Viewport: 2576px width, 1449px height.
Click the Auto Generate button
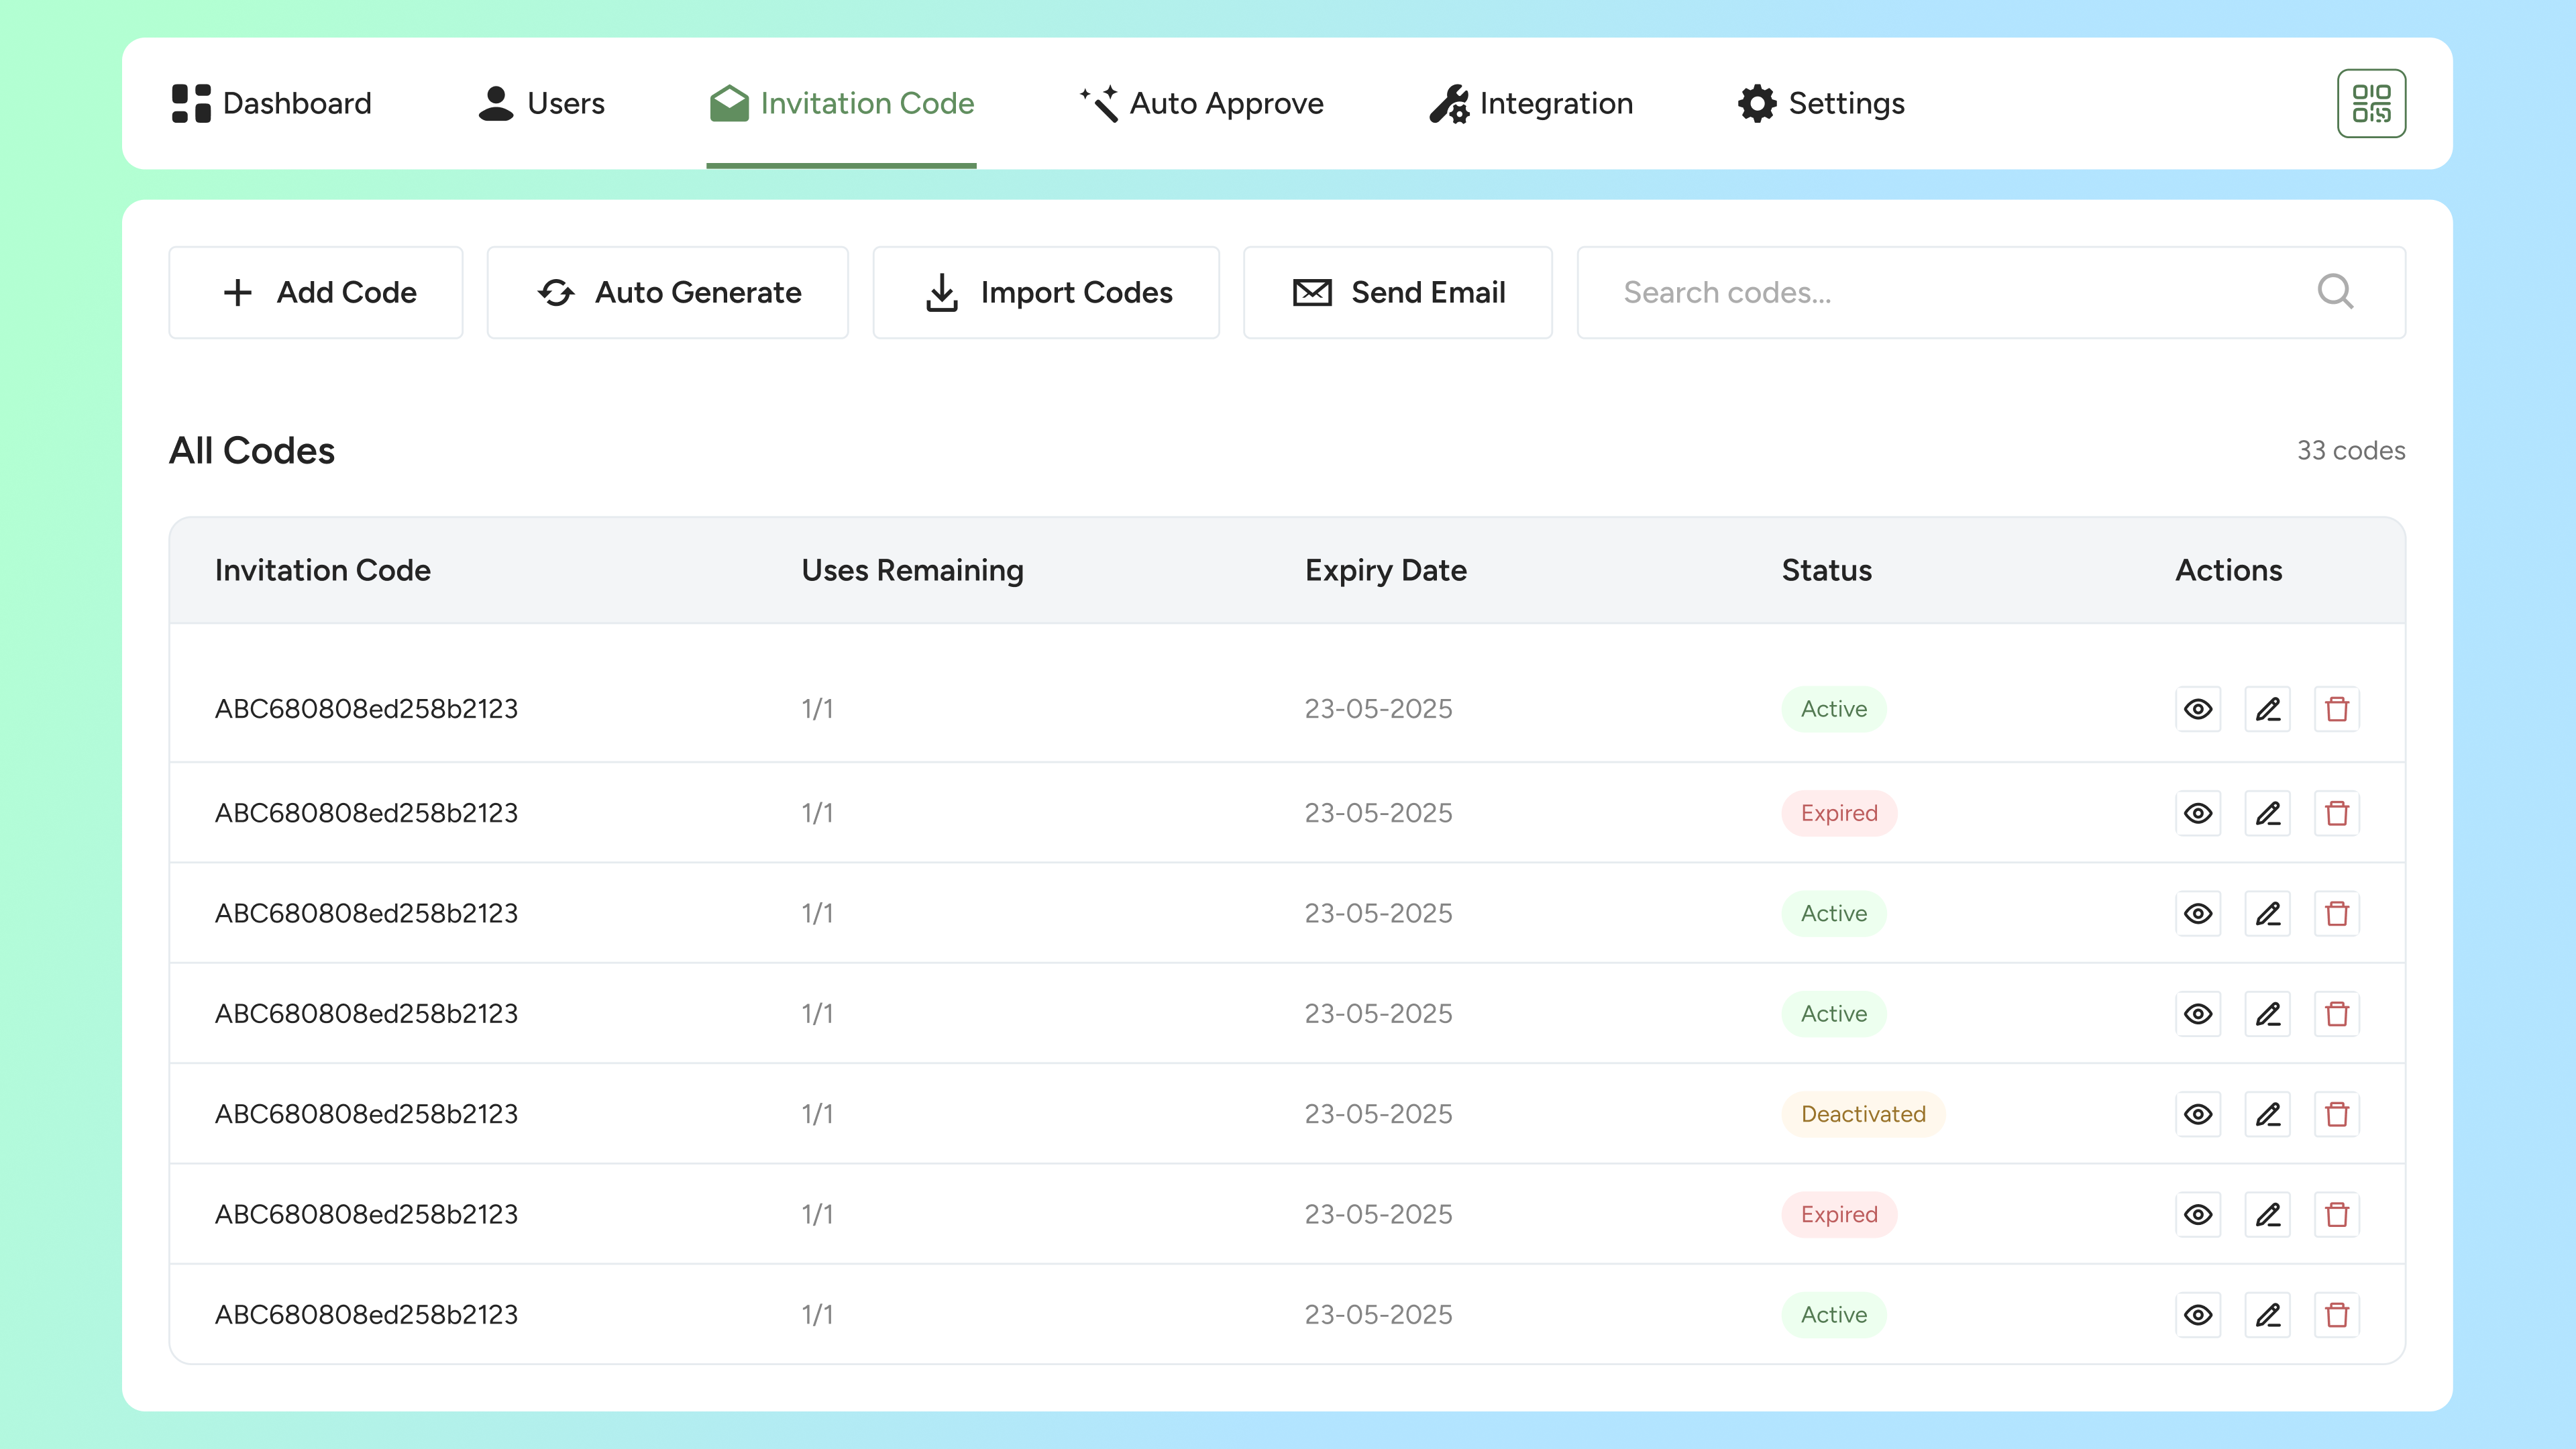coord(668,292)
